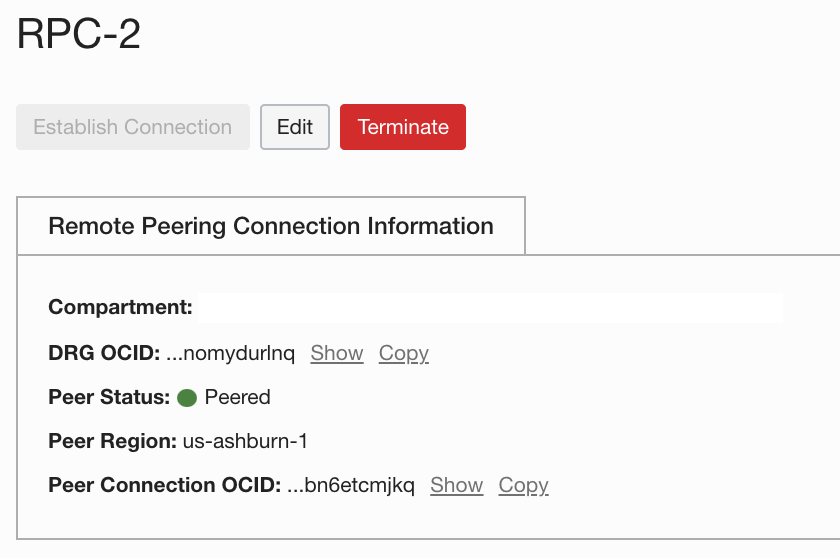
Task: Click the Peer Status field label
Action: point(109,397)
